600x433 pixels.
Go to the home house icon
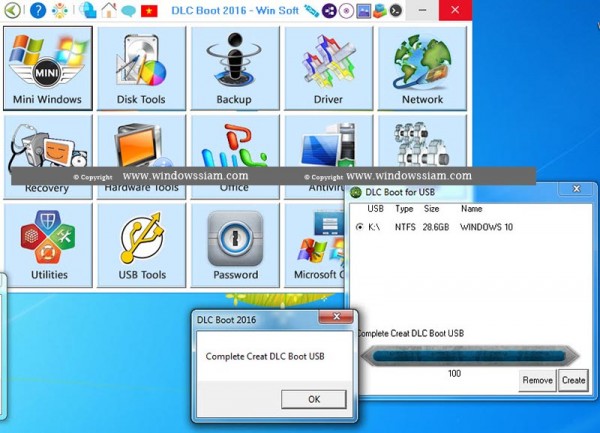click(x=109, y=10)
